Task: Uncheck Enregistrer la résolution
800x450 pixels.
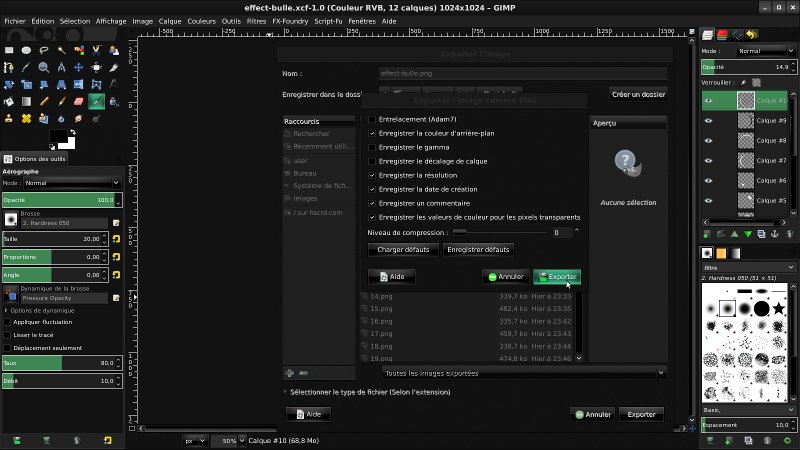Action: [x=372, y=175]
